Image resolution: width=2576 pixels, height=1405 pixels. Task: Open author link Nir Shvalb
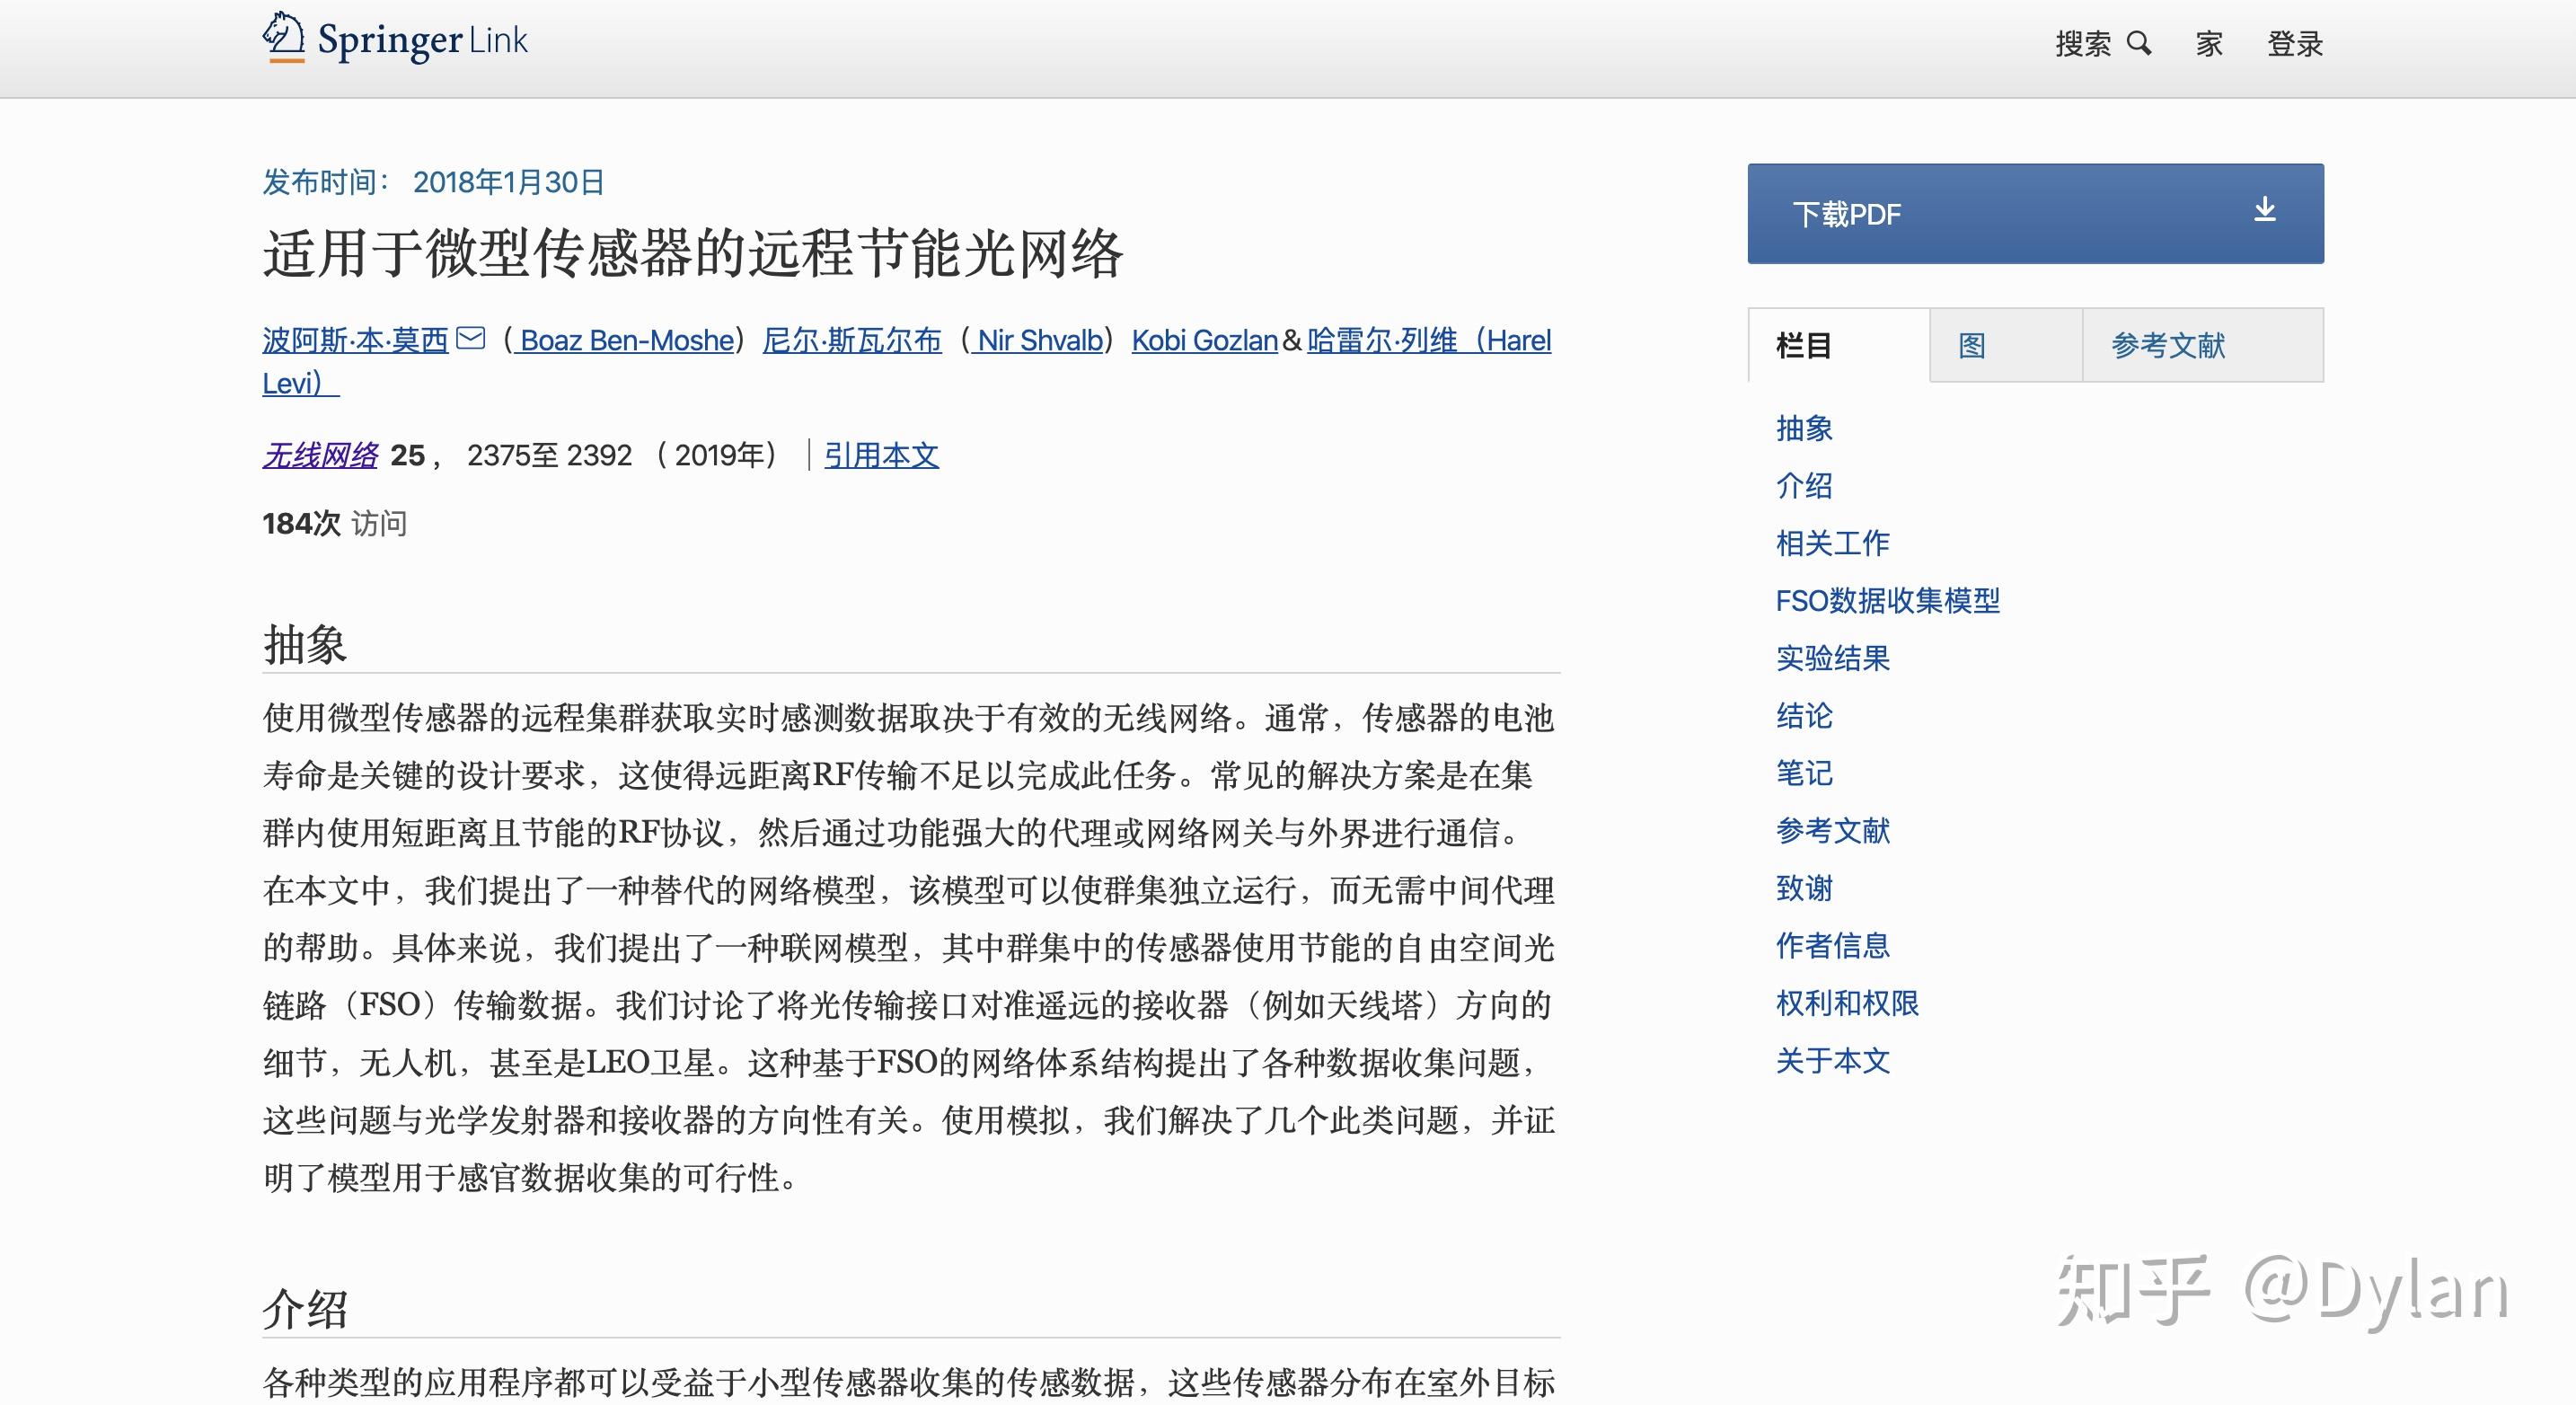coord(1040,341)
